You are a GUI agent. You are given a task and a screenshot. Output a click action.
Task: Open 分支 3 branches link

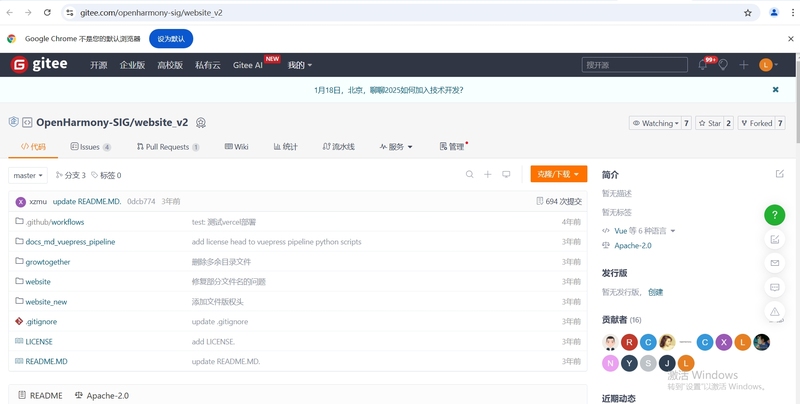click(70, 175)
